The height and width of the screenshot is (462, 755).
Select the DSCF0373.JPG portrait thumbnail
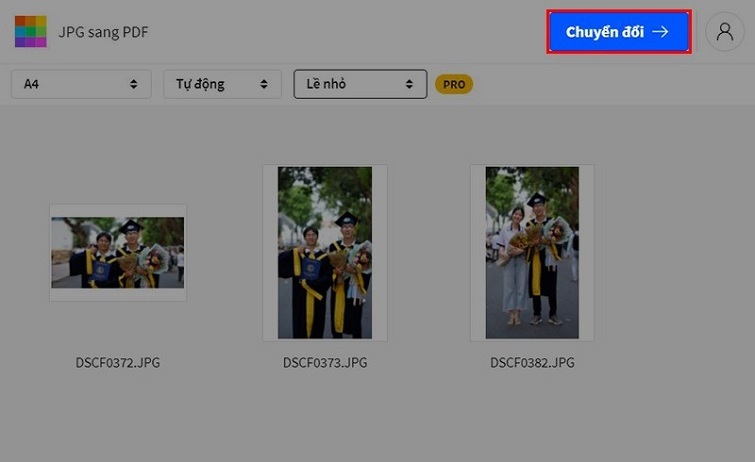pos(324,253)
